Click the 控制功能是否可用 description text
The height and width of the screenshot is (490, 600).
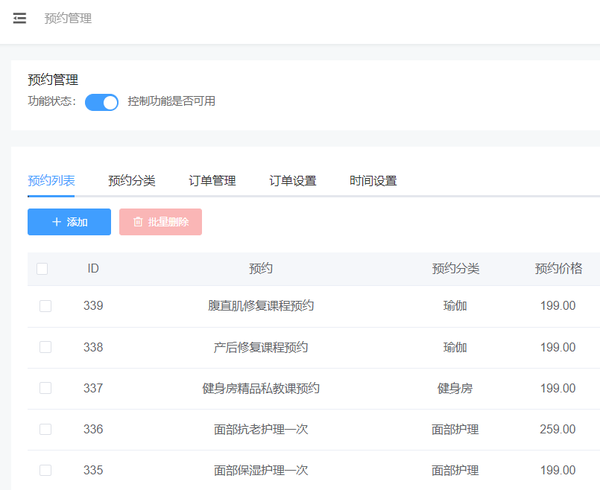click(171, 101)
